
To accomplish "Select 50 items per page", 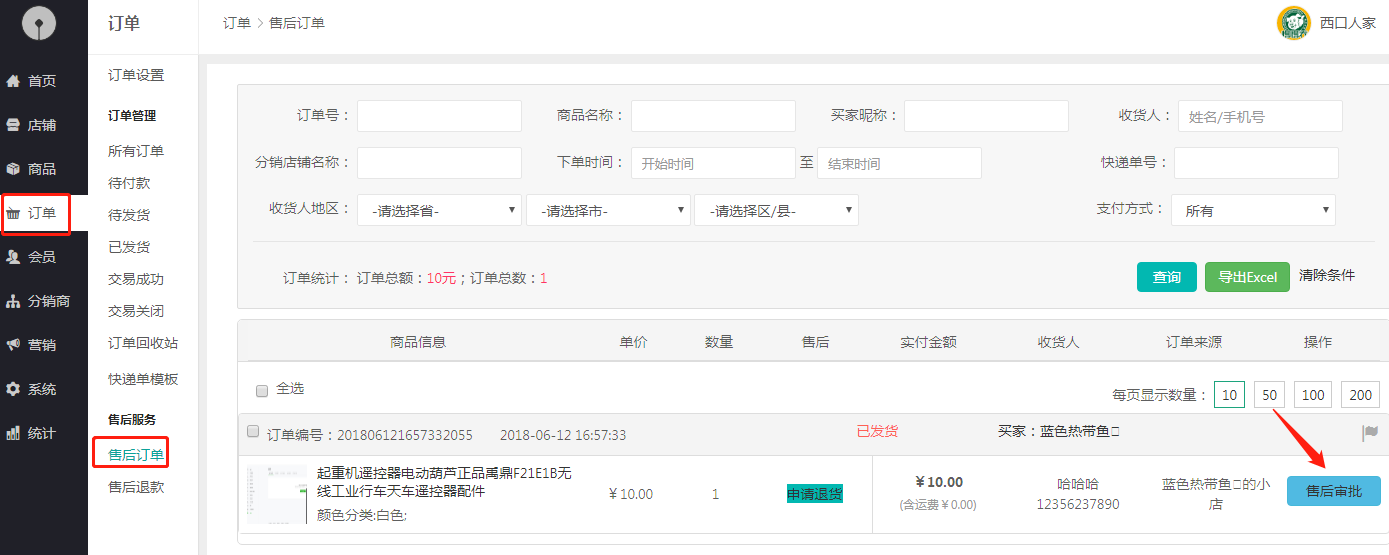I will pyautogui.click(x=1269, y=395).
